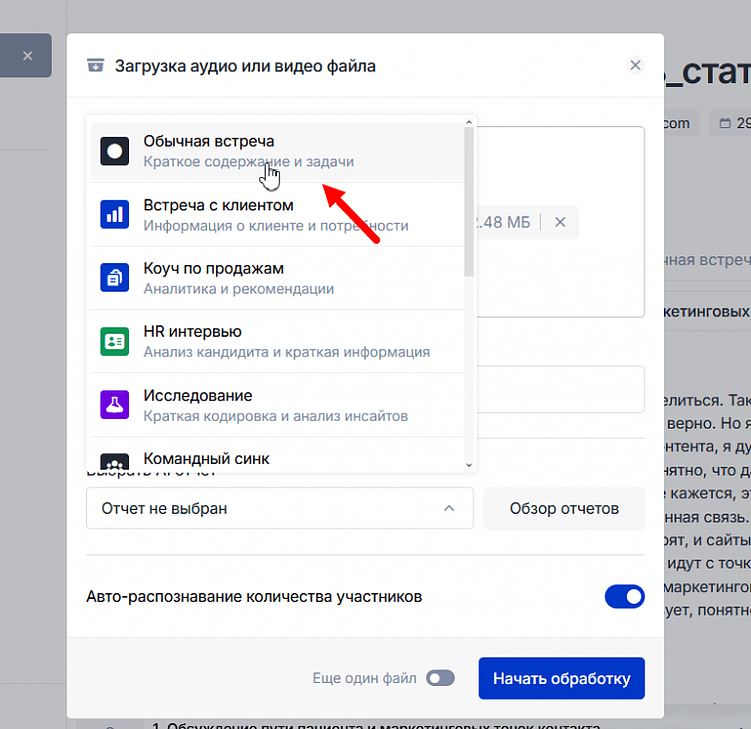Select Командный синк from the dropdown list
The height and width of the screenshot is (729, 751).
point(277,456)
